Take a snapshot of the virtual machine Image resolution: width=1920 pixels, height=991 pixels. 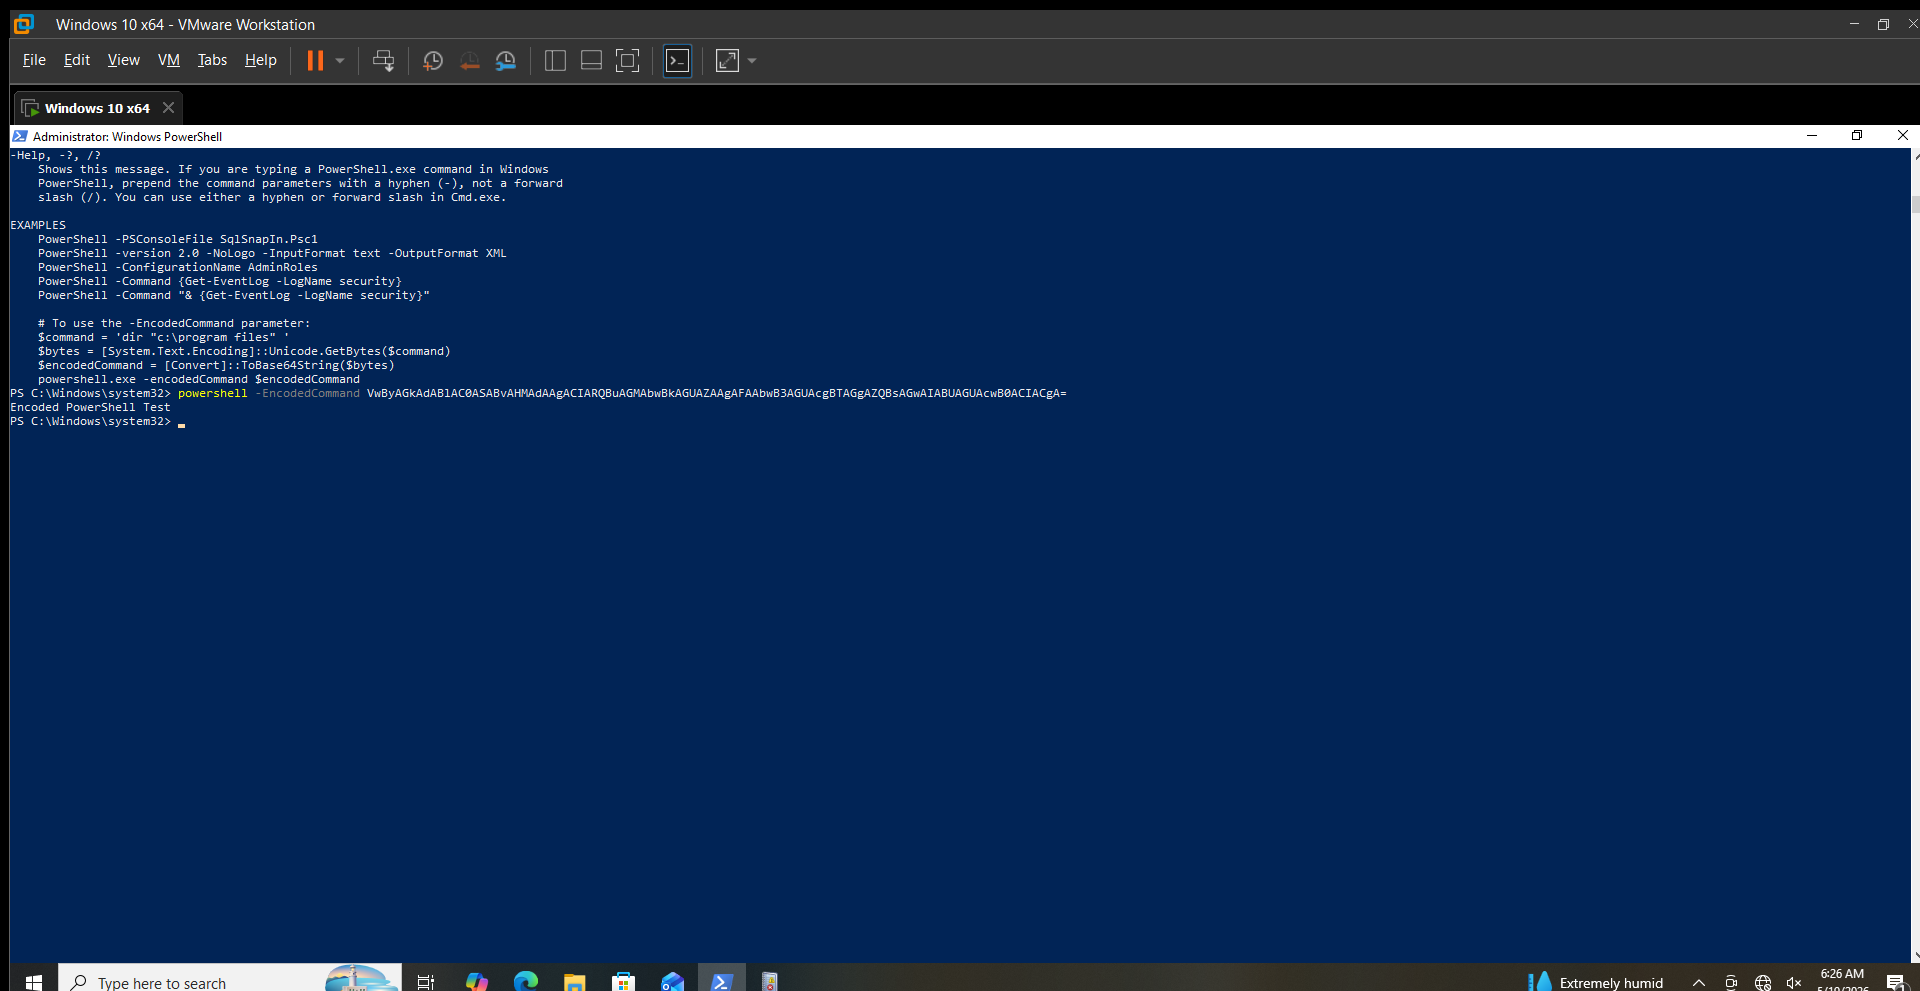click(433, 61)
